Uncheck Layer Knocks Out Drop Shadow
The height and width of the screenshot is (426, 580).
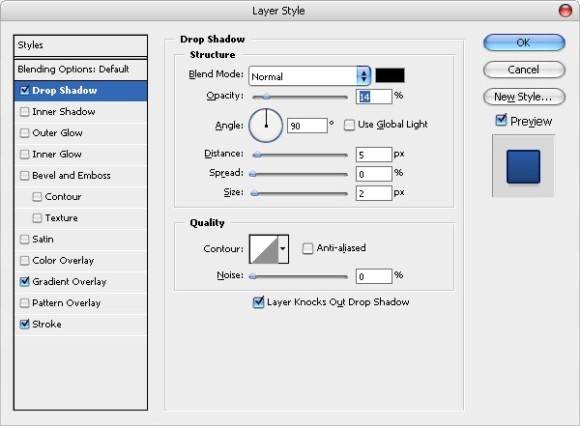[258, 302]
